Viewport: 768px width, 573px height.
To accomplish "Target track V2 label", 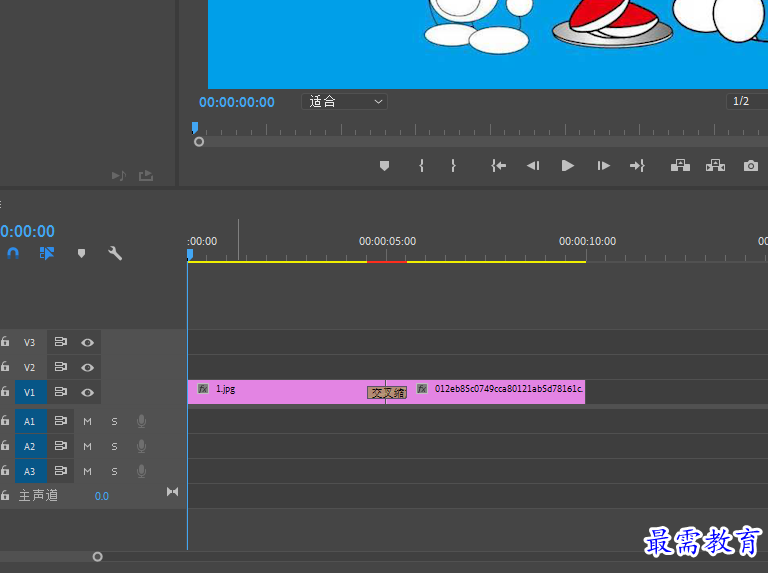I will point(29,367).
